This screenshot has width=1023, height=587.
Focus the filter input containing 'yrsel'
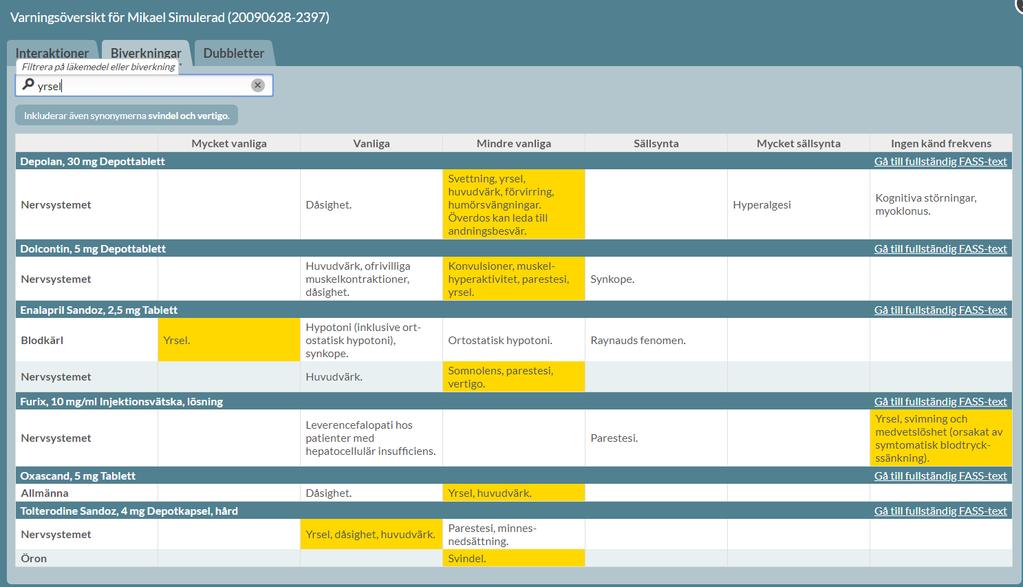[144, 85]
